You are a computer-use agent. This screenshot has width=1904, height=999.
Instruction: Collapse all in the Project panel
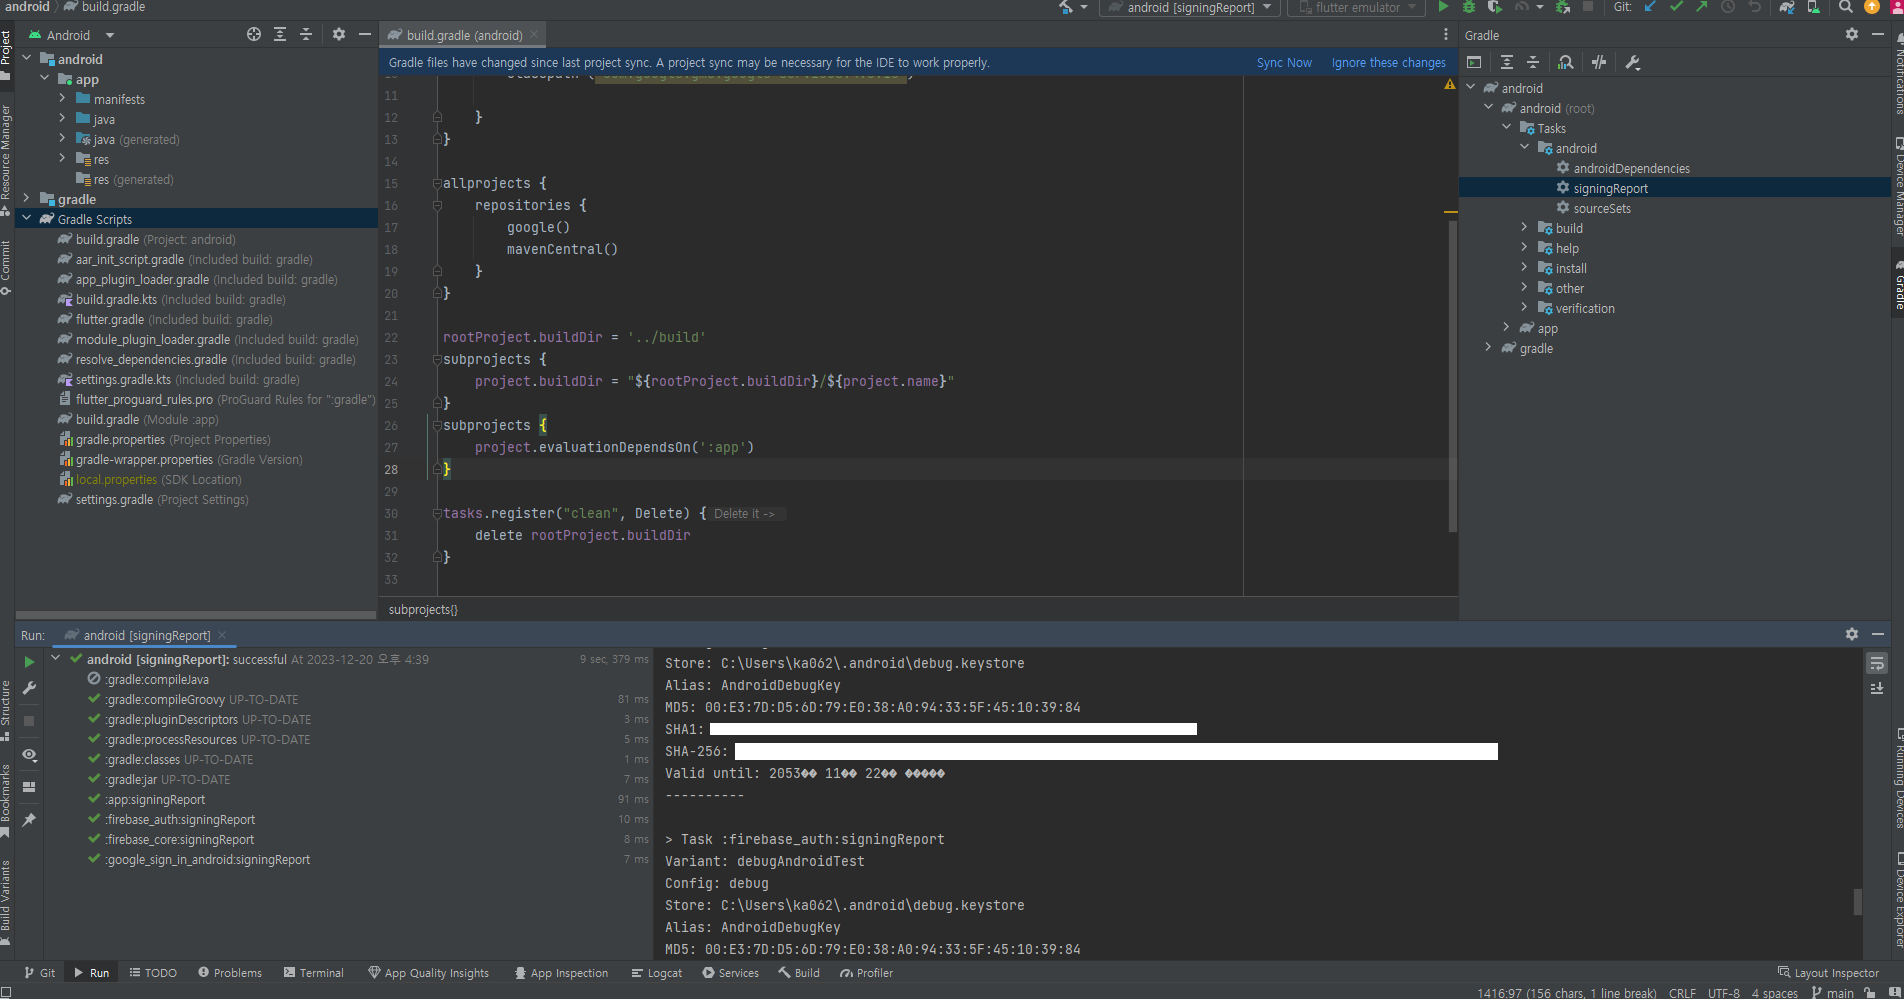click(x=306, y=34)
